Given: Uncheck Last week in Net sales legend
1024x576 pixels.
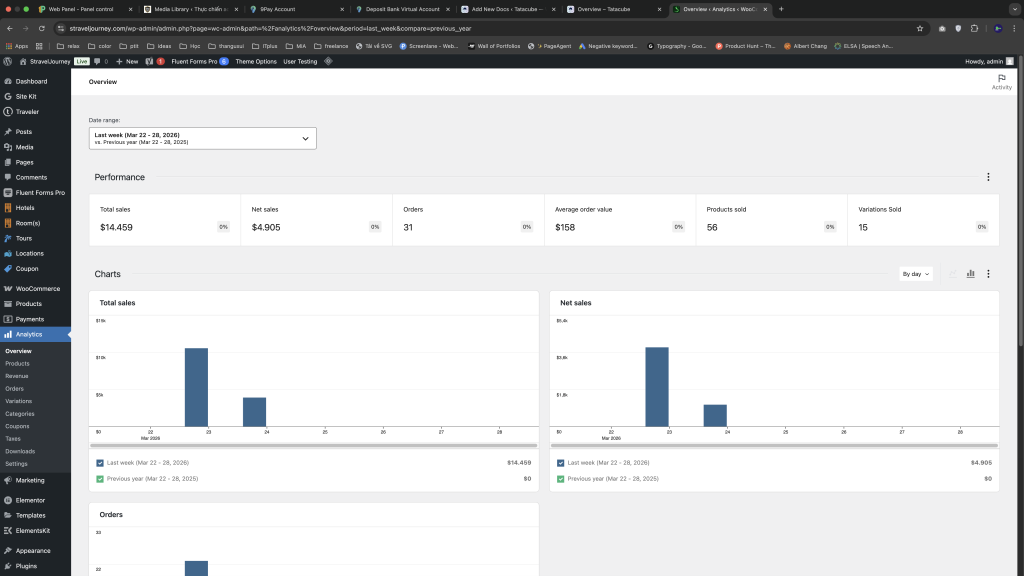Looking at the screenshot, I should [x=560, y=463].
